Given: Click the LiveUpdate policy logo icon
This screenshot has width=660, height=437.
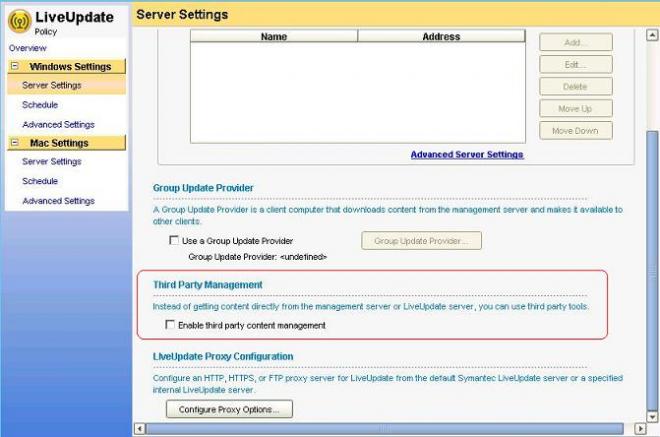Looking at the screenshot, I should coord(19,21).
